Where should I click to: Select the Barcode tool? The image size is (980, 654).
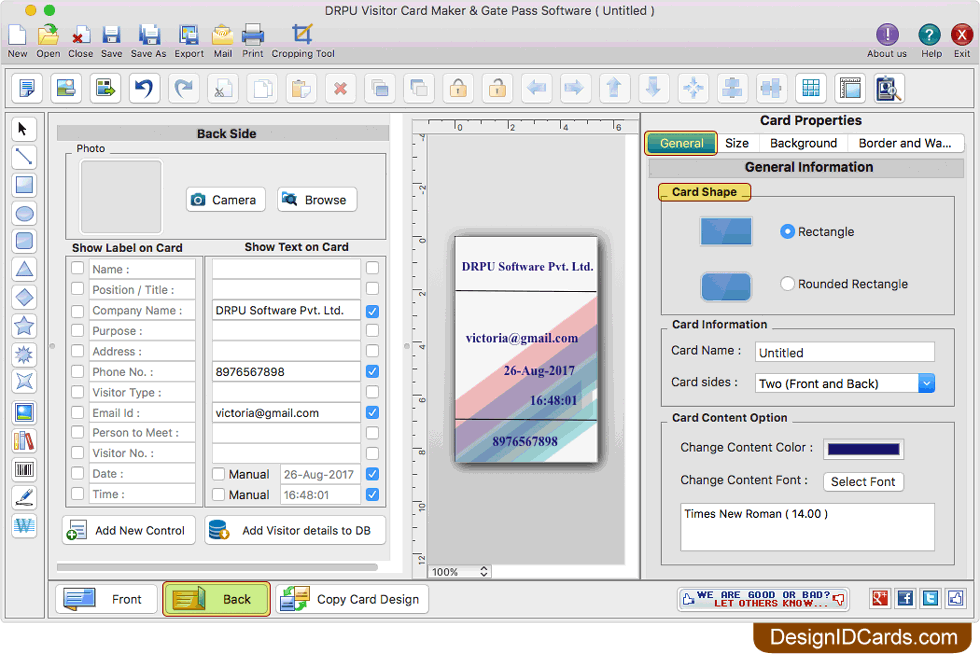tap(24, 470)
